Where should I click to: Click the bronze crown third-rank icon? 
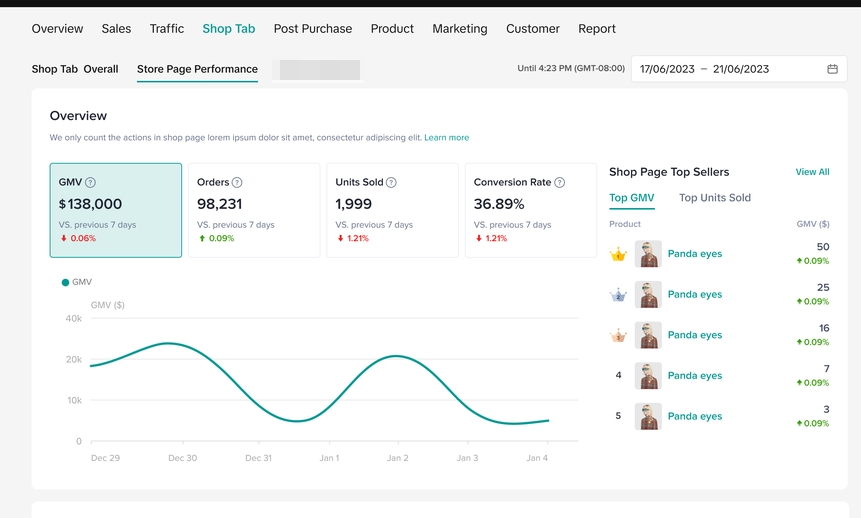click(618, 336)
